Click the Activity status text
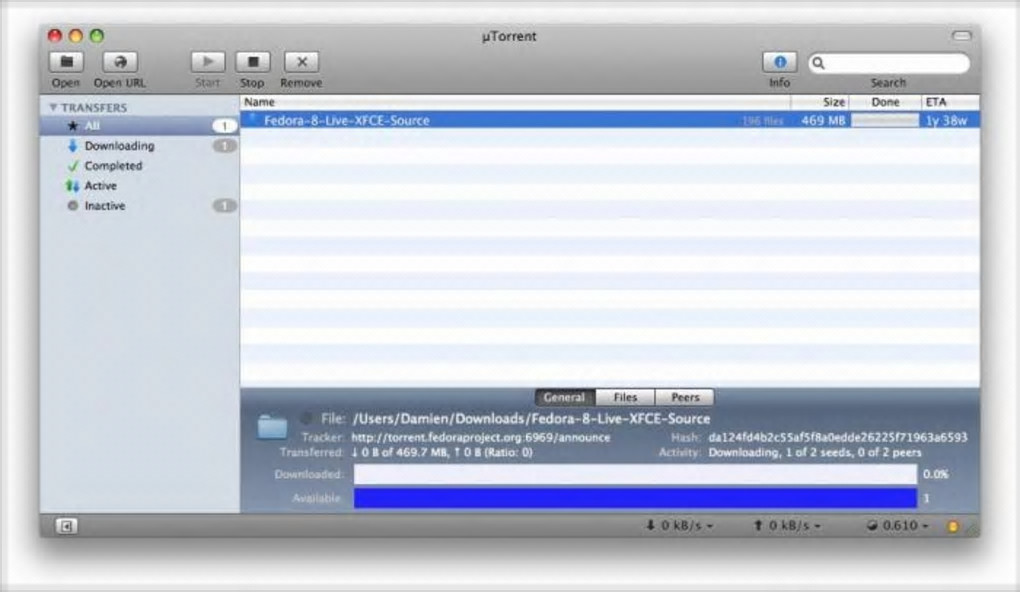Image resolution: width=1020 pixels, height=592 pixels. (x=814, y=453)
